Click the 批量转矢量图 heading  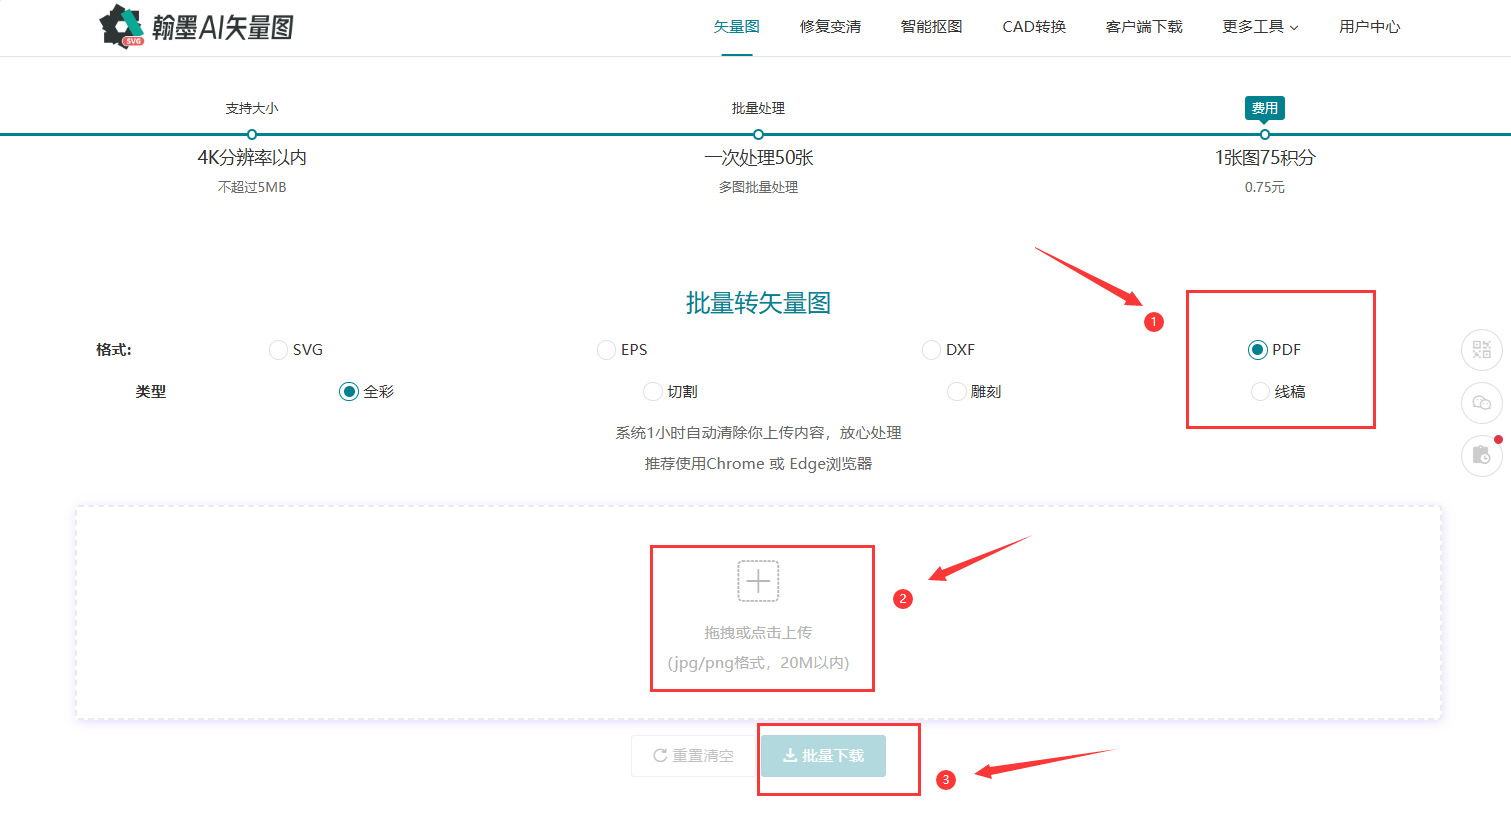point(758,303)
